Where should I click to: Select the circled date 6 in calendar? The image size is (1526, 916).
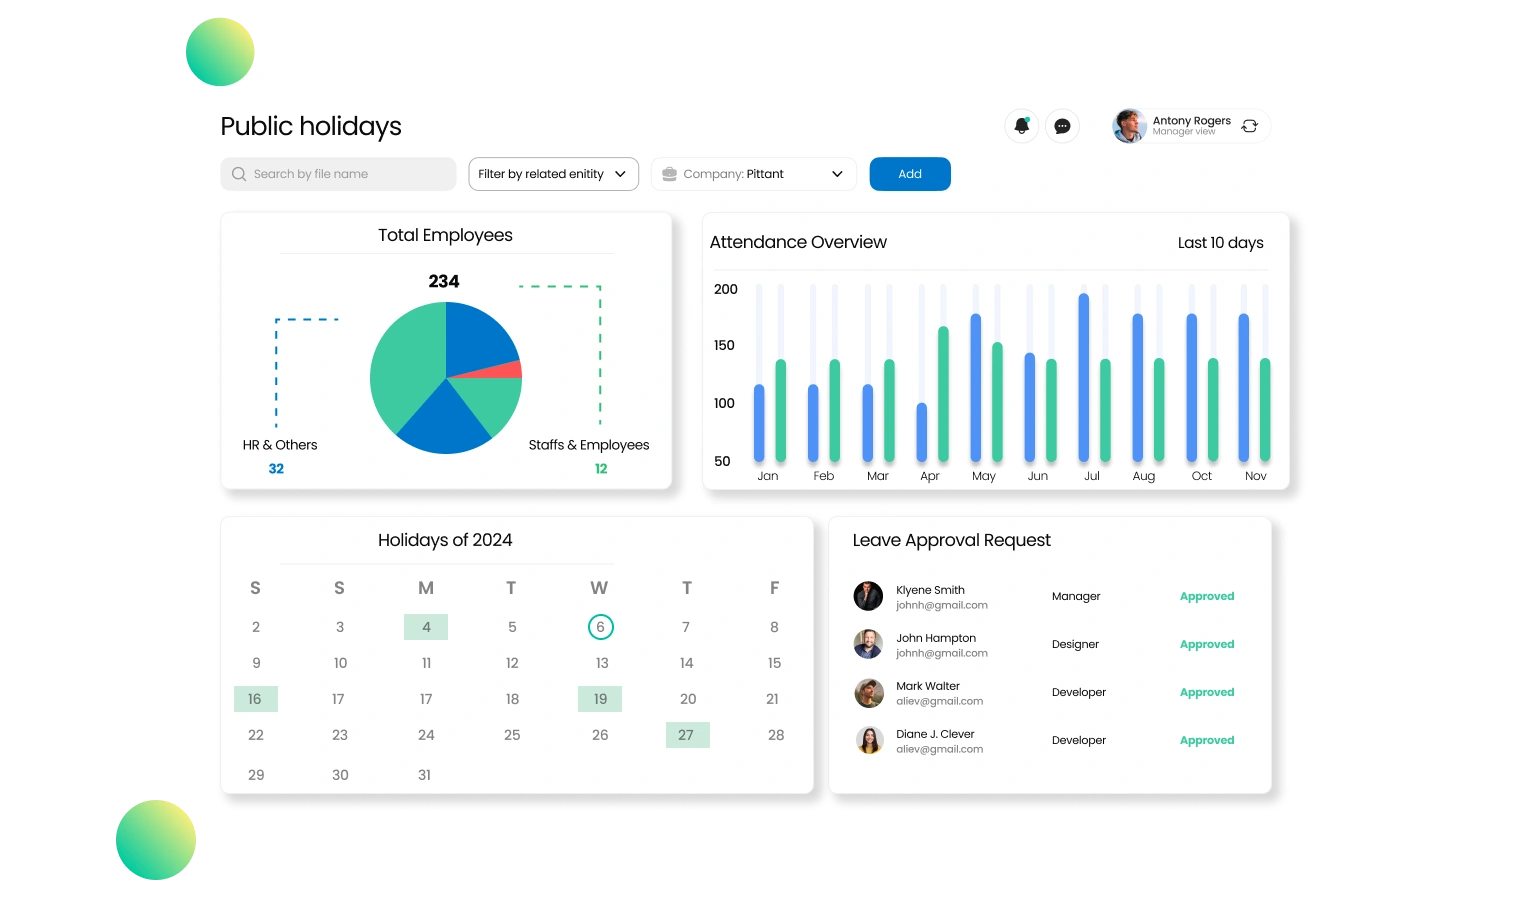click(x=600, y=627)
